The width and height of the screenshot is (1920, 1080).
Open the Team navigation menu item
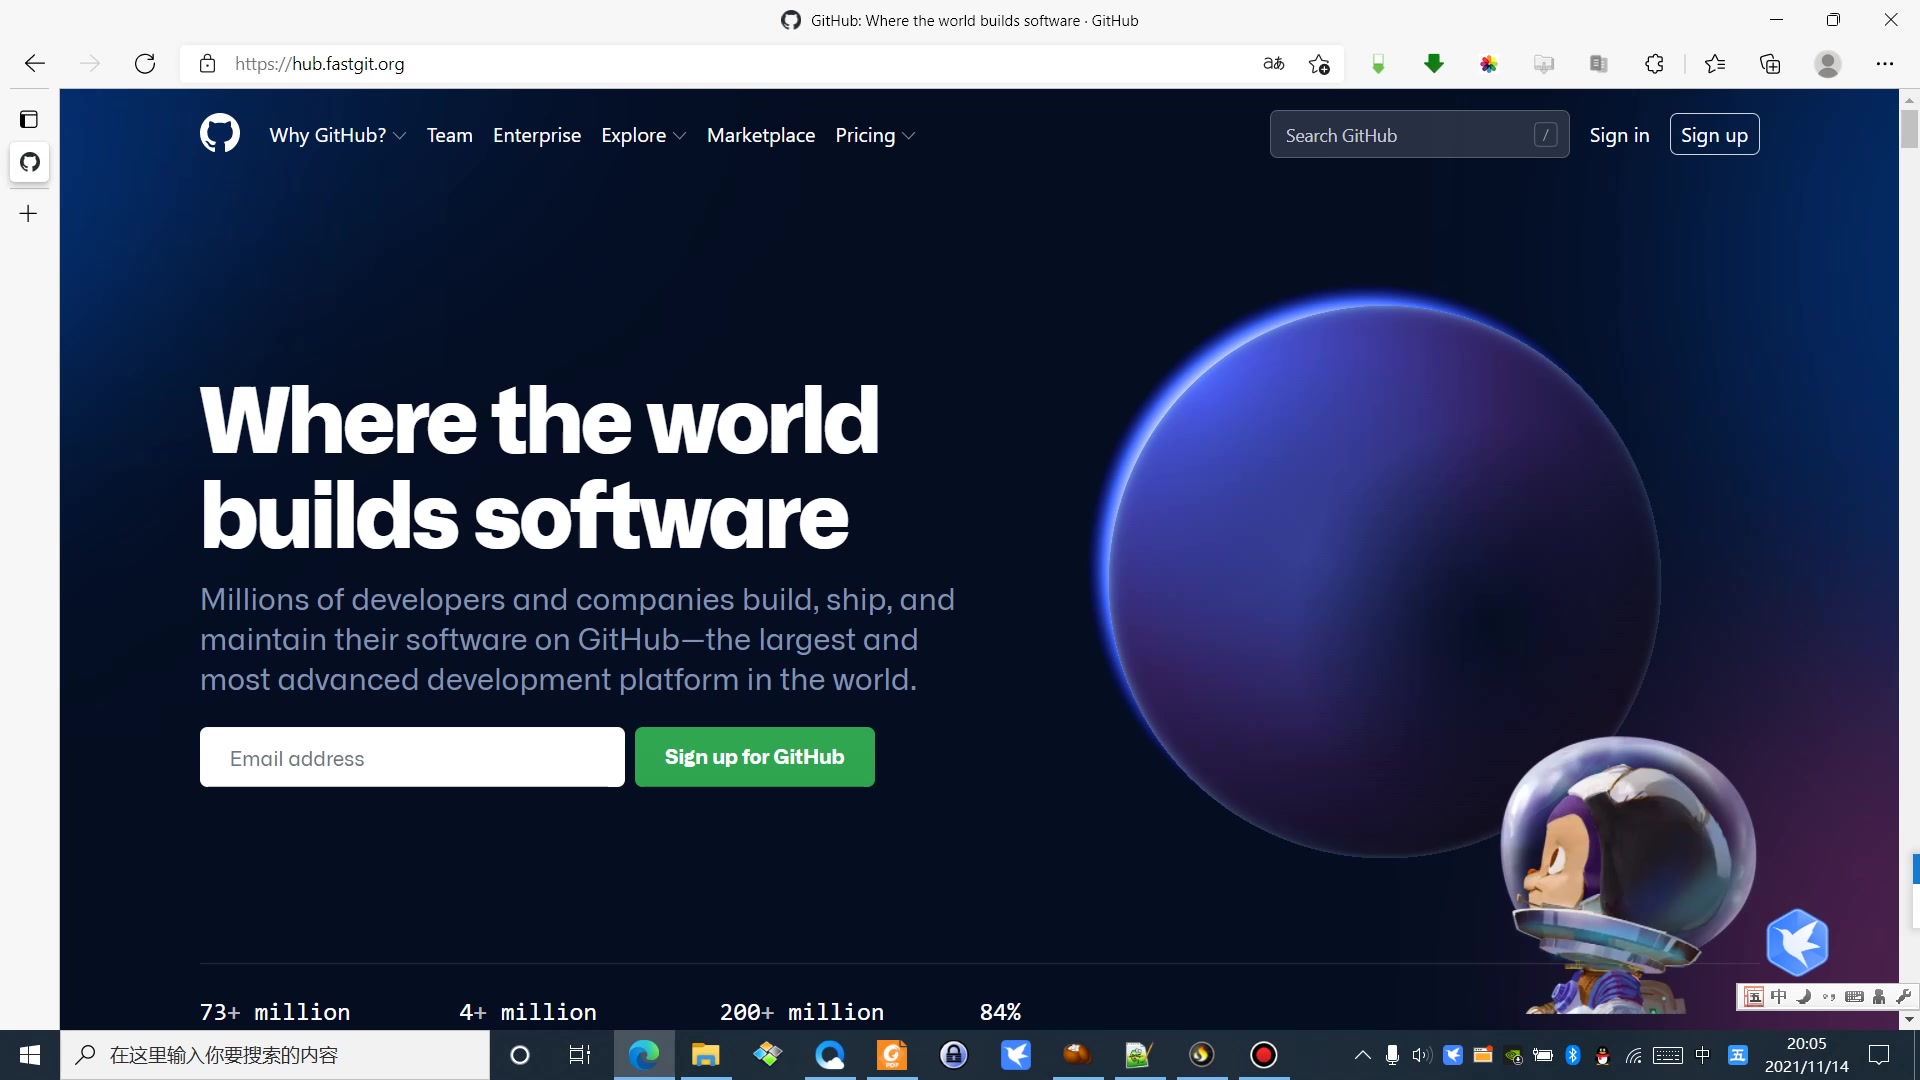pos(450,135)
